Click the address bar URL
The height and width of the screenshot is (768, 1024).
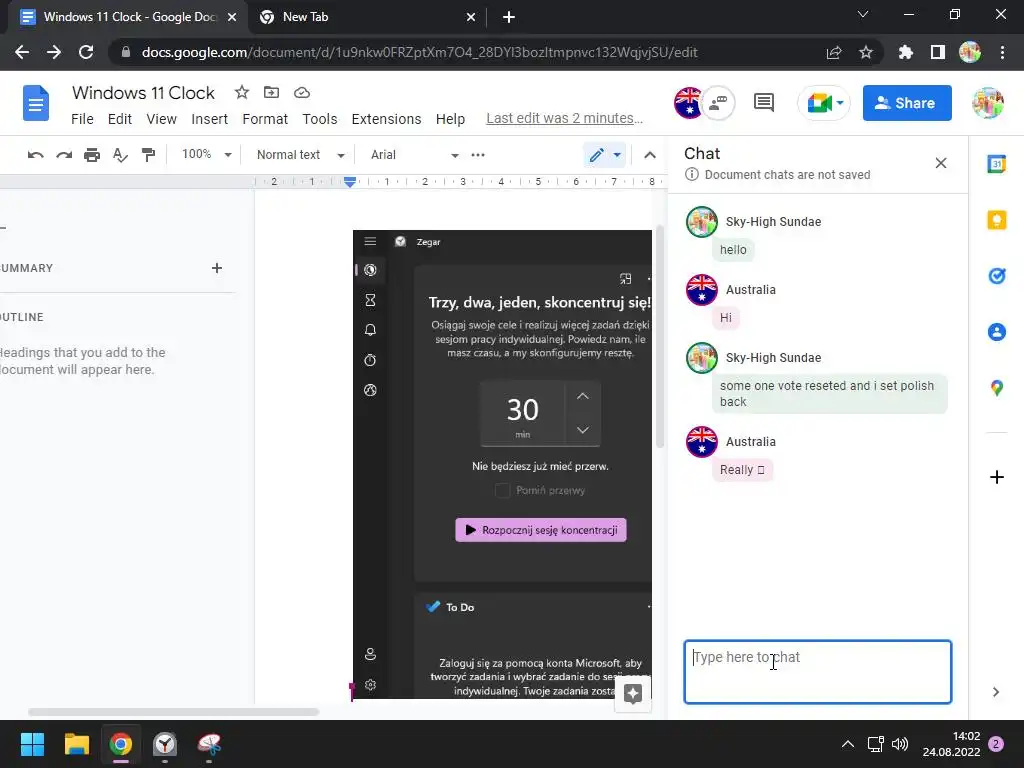coord(419,52)
